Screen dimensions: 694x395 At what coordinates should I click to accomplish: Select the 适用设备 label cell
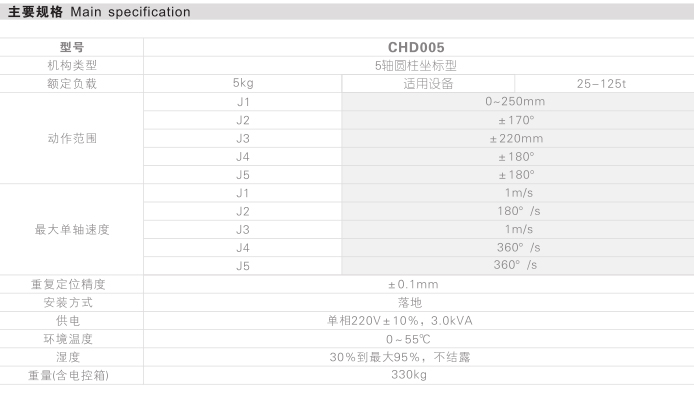(428, 84)
